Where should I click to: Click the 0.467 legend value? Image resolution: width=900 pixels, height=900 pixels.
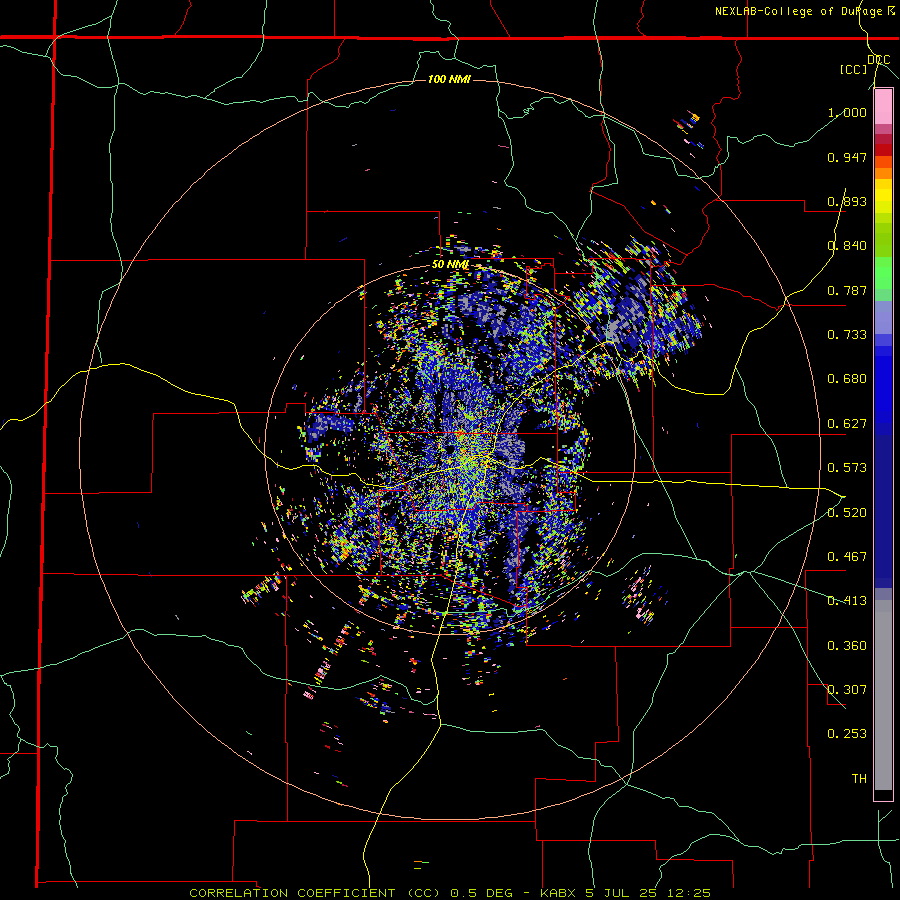pyautogui.click(x=847, y=557)
